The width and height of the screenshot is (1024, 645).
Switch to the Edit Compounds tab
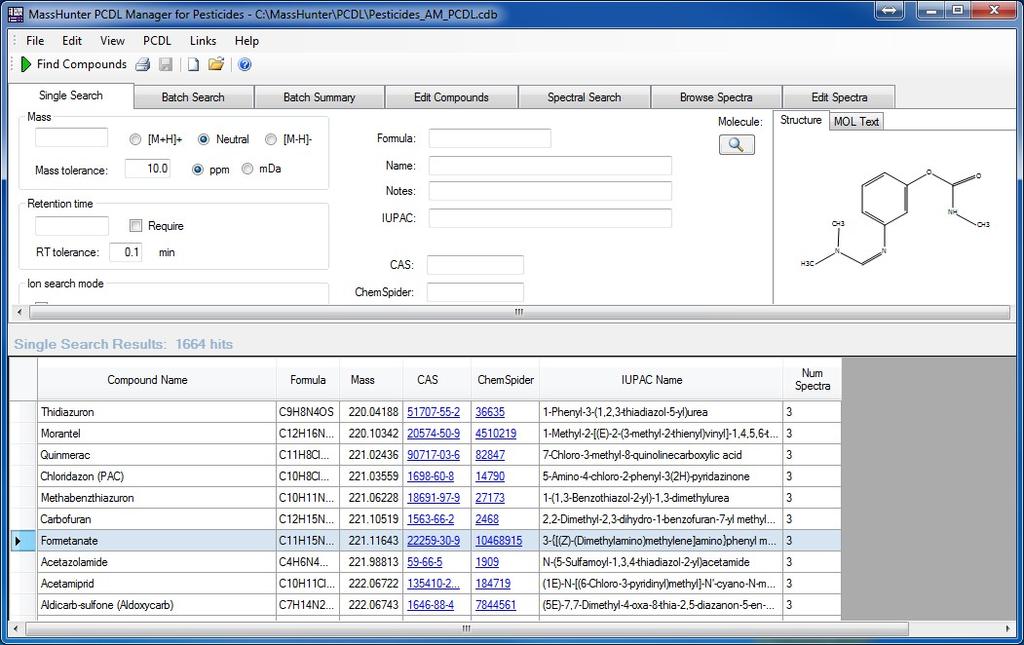451,97
